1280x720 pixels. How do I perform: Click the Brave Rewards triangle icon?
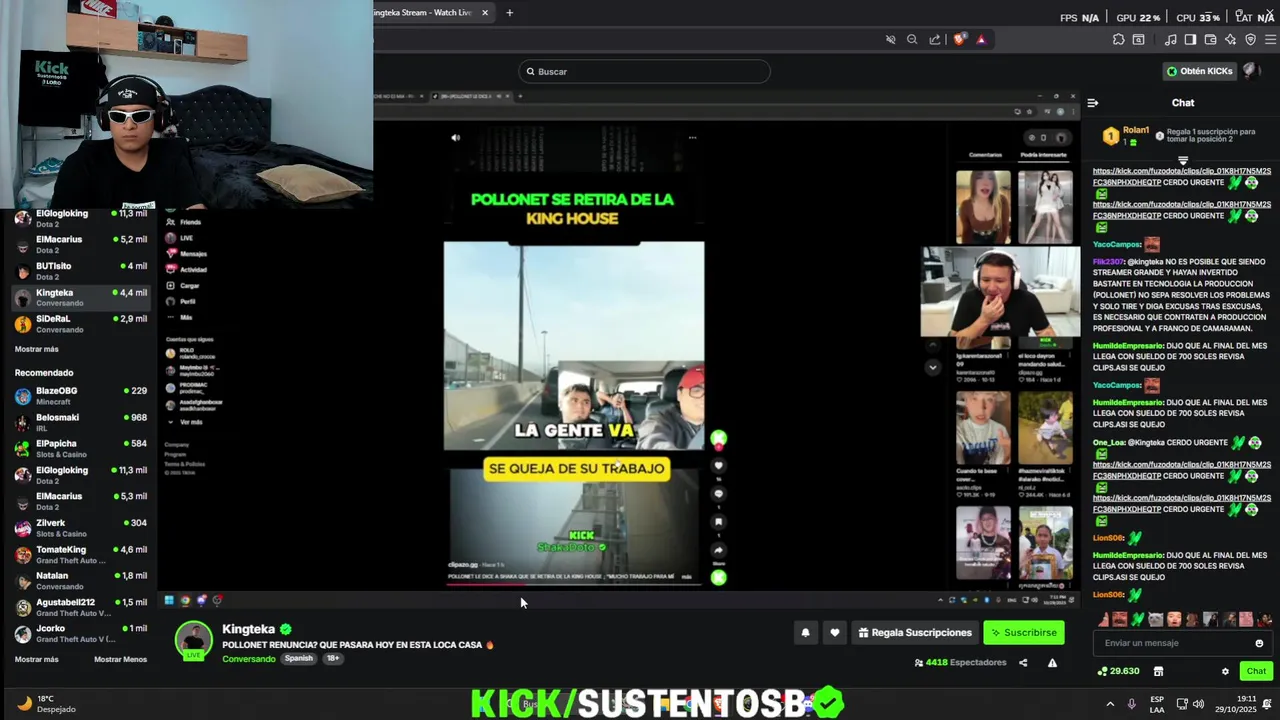[981, 39]
